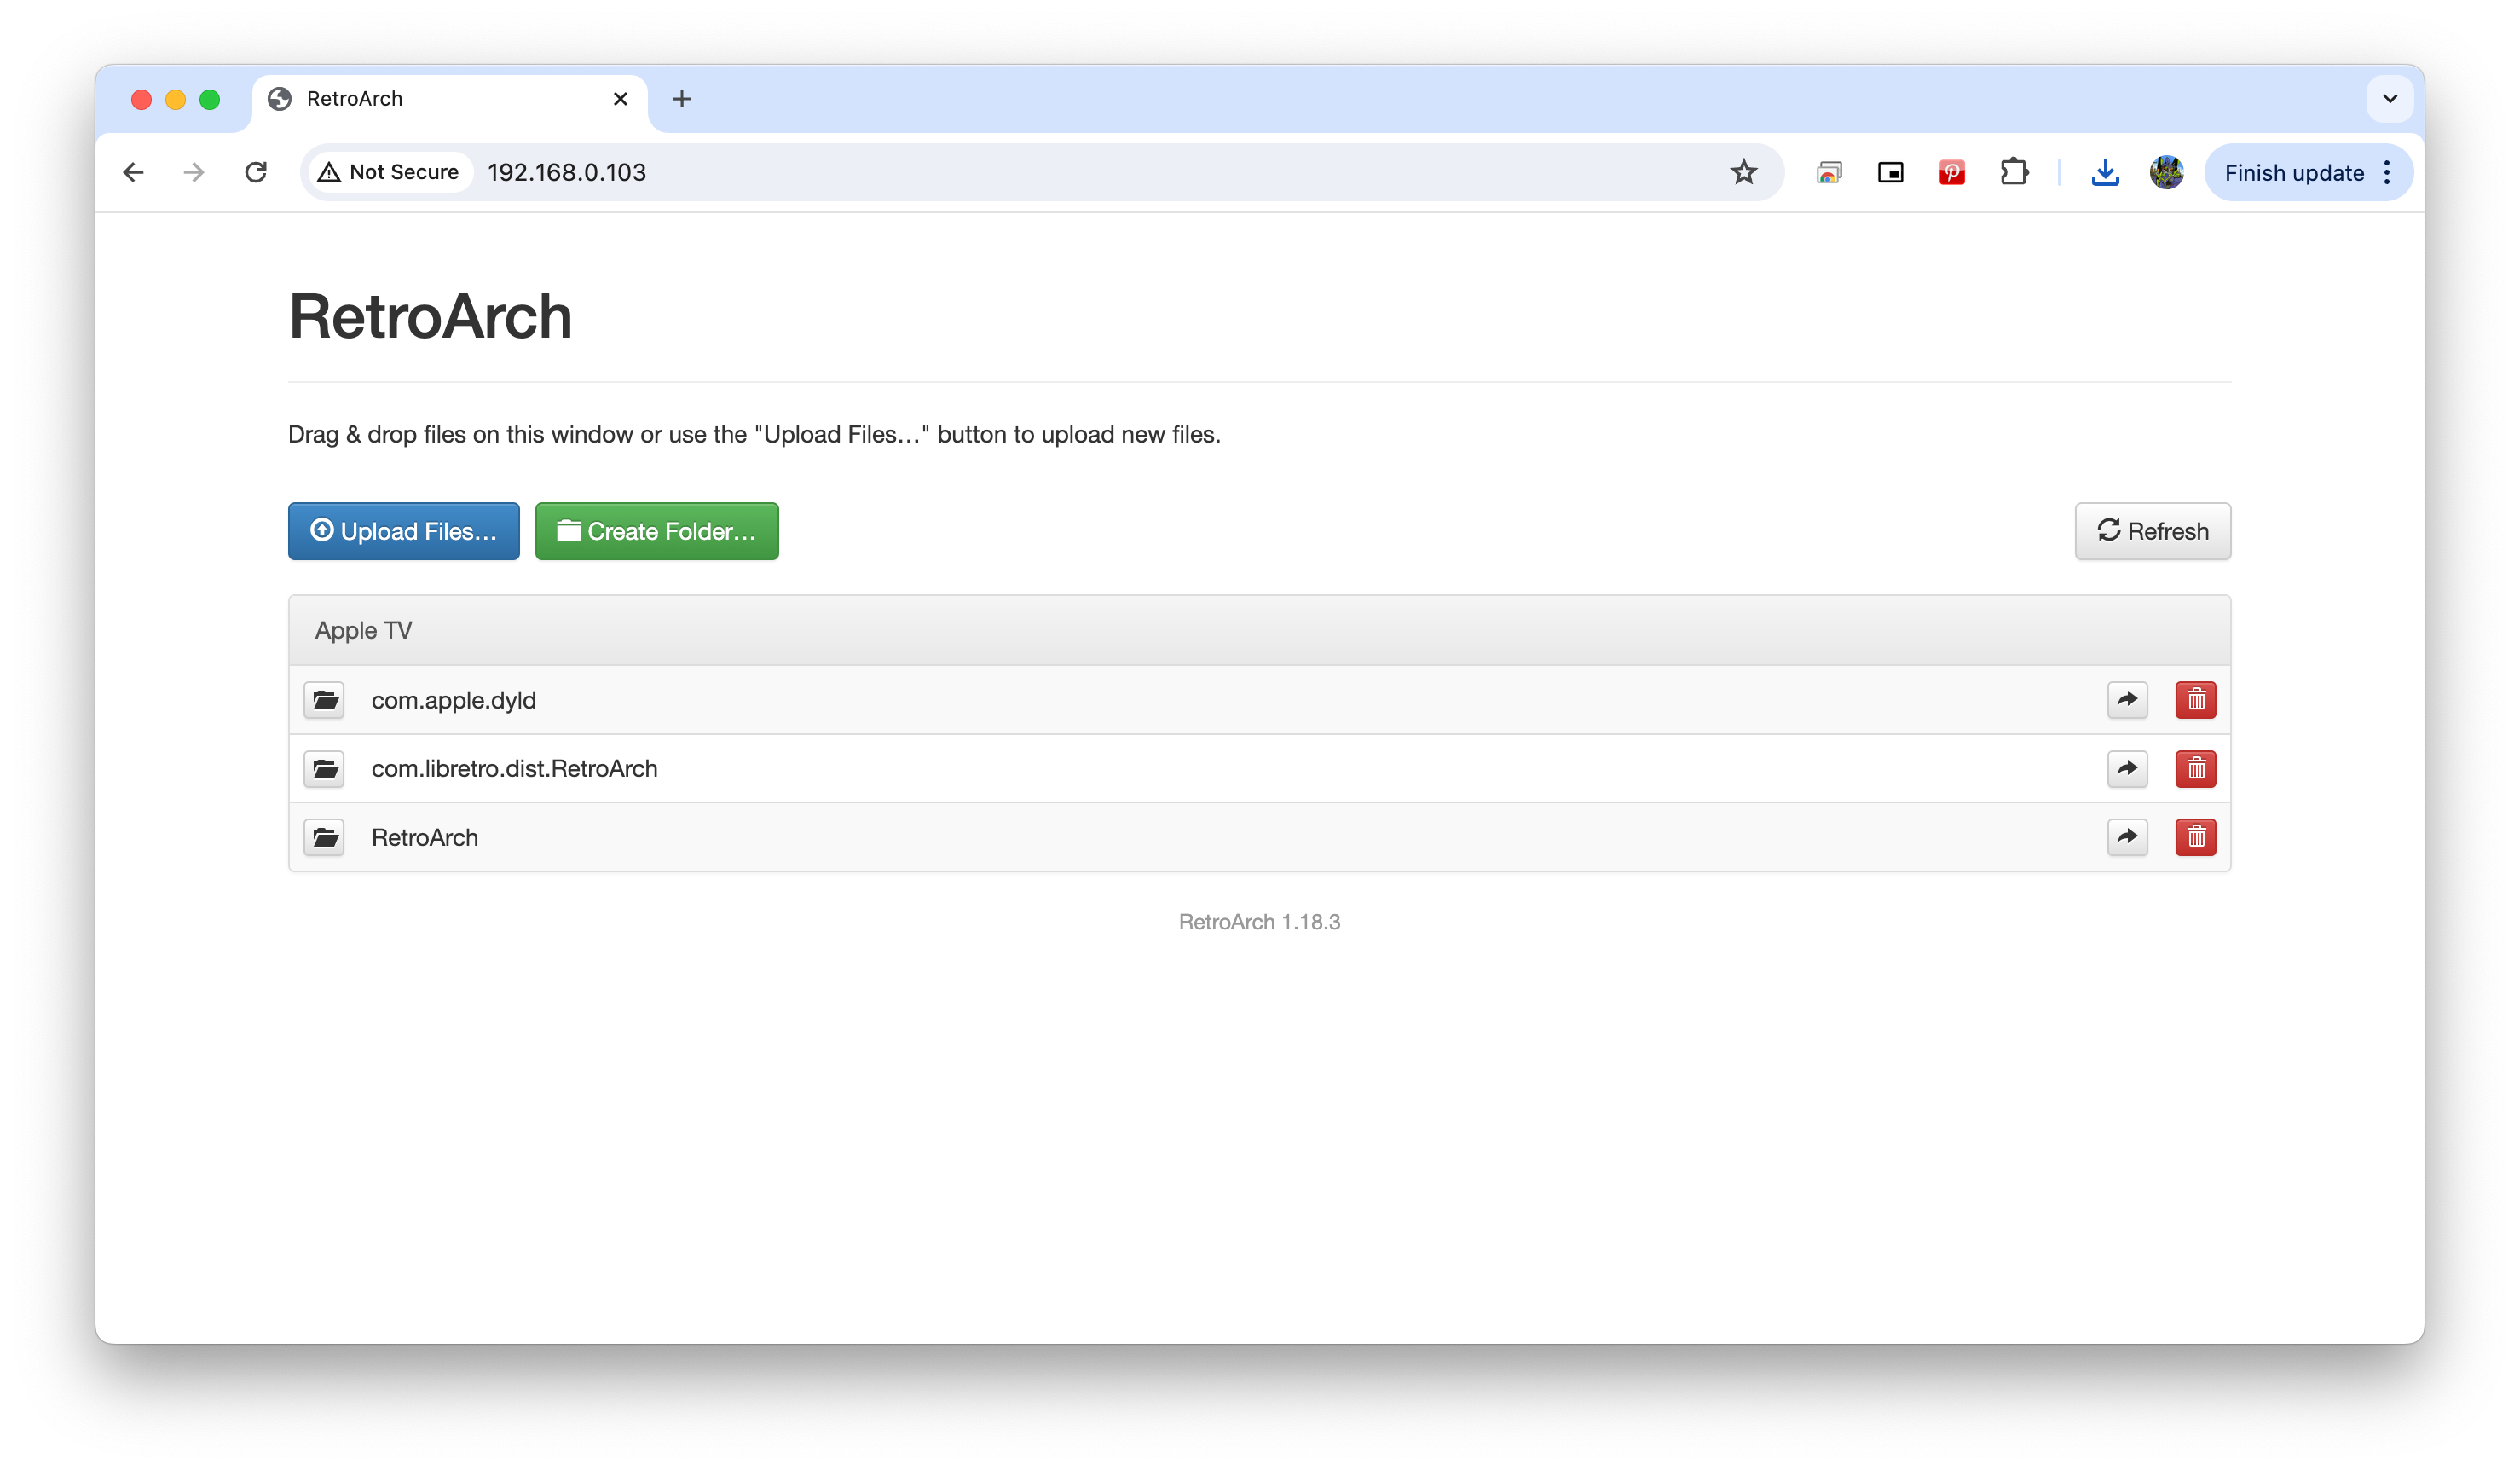Click the delete icon for com.apple.dyld
The image size is (2520, 1470).
pyautogui.click(x=2194, y=698)
